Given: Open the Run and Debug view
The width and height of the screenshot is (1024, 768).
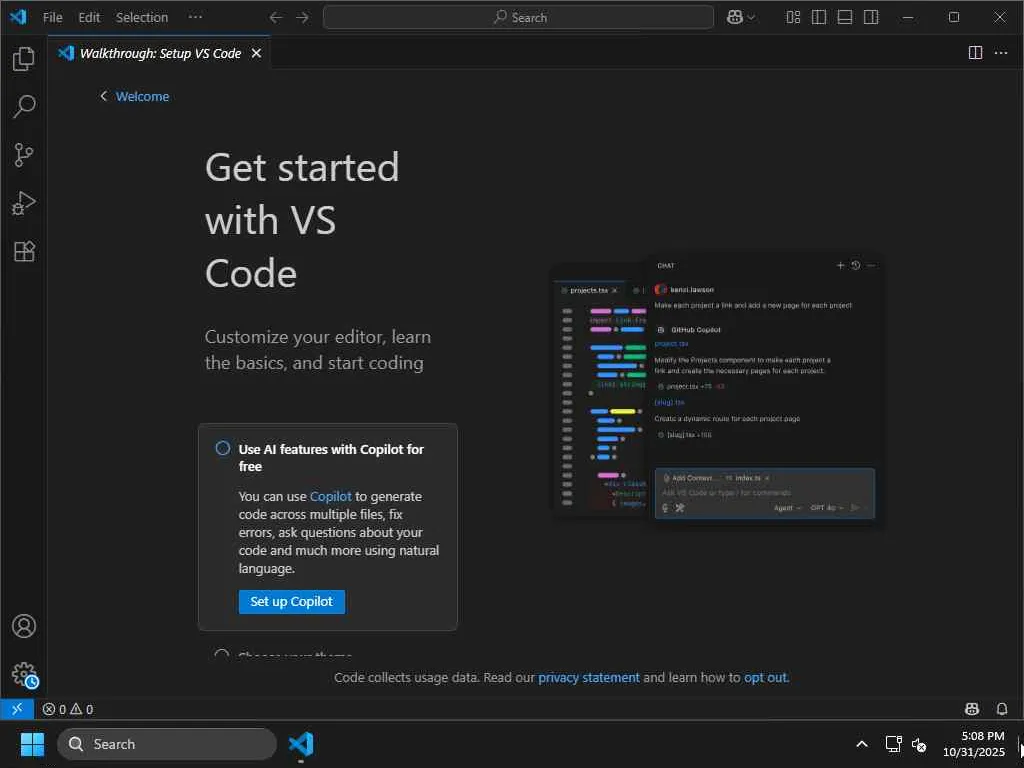Looking at the screenshot, I should 24,203.
